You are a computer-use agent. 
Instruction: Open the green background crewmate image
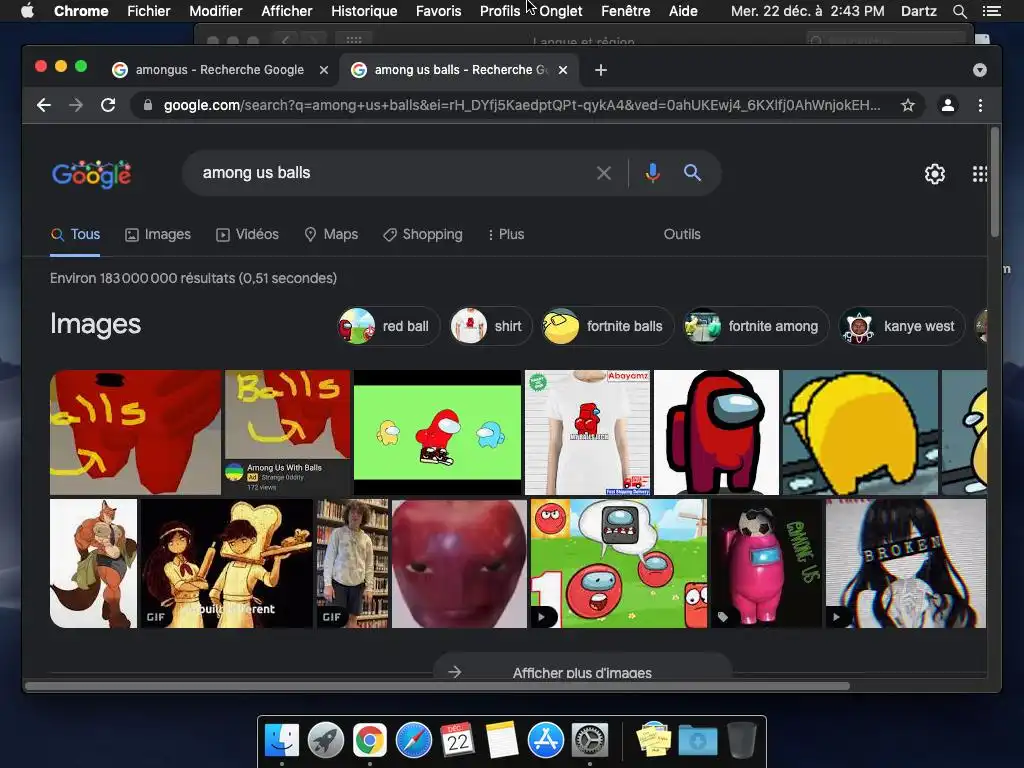[438, 432]
